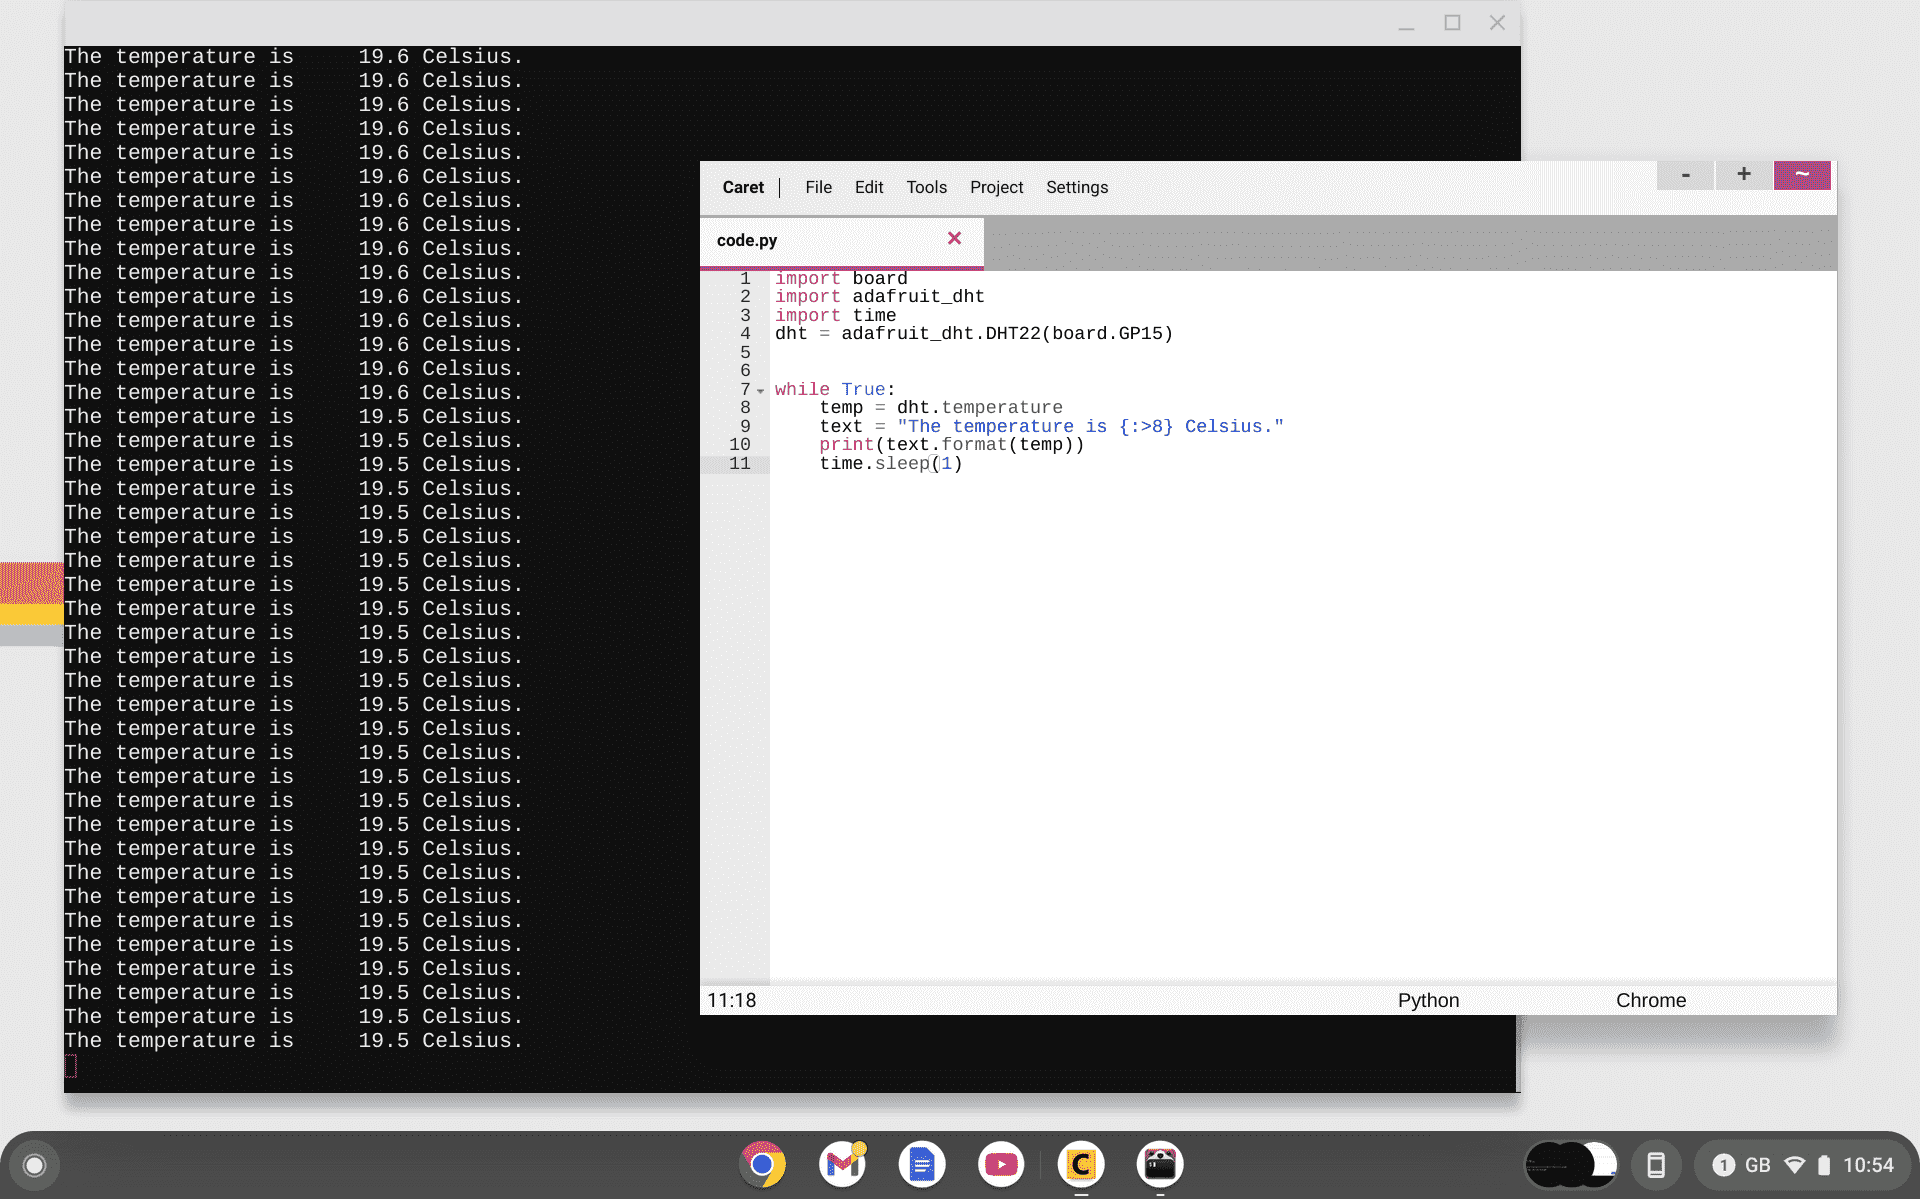Toggle the dark mode switch in taskbar
1920x1199 pixels.
click(x=1575, y=1164)
